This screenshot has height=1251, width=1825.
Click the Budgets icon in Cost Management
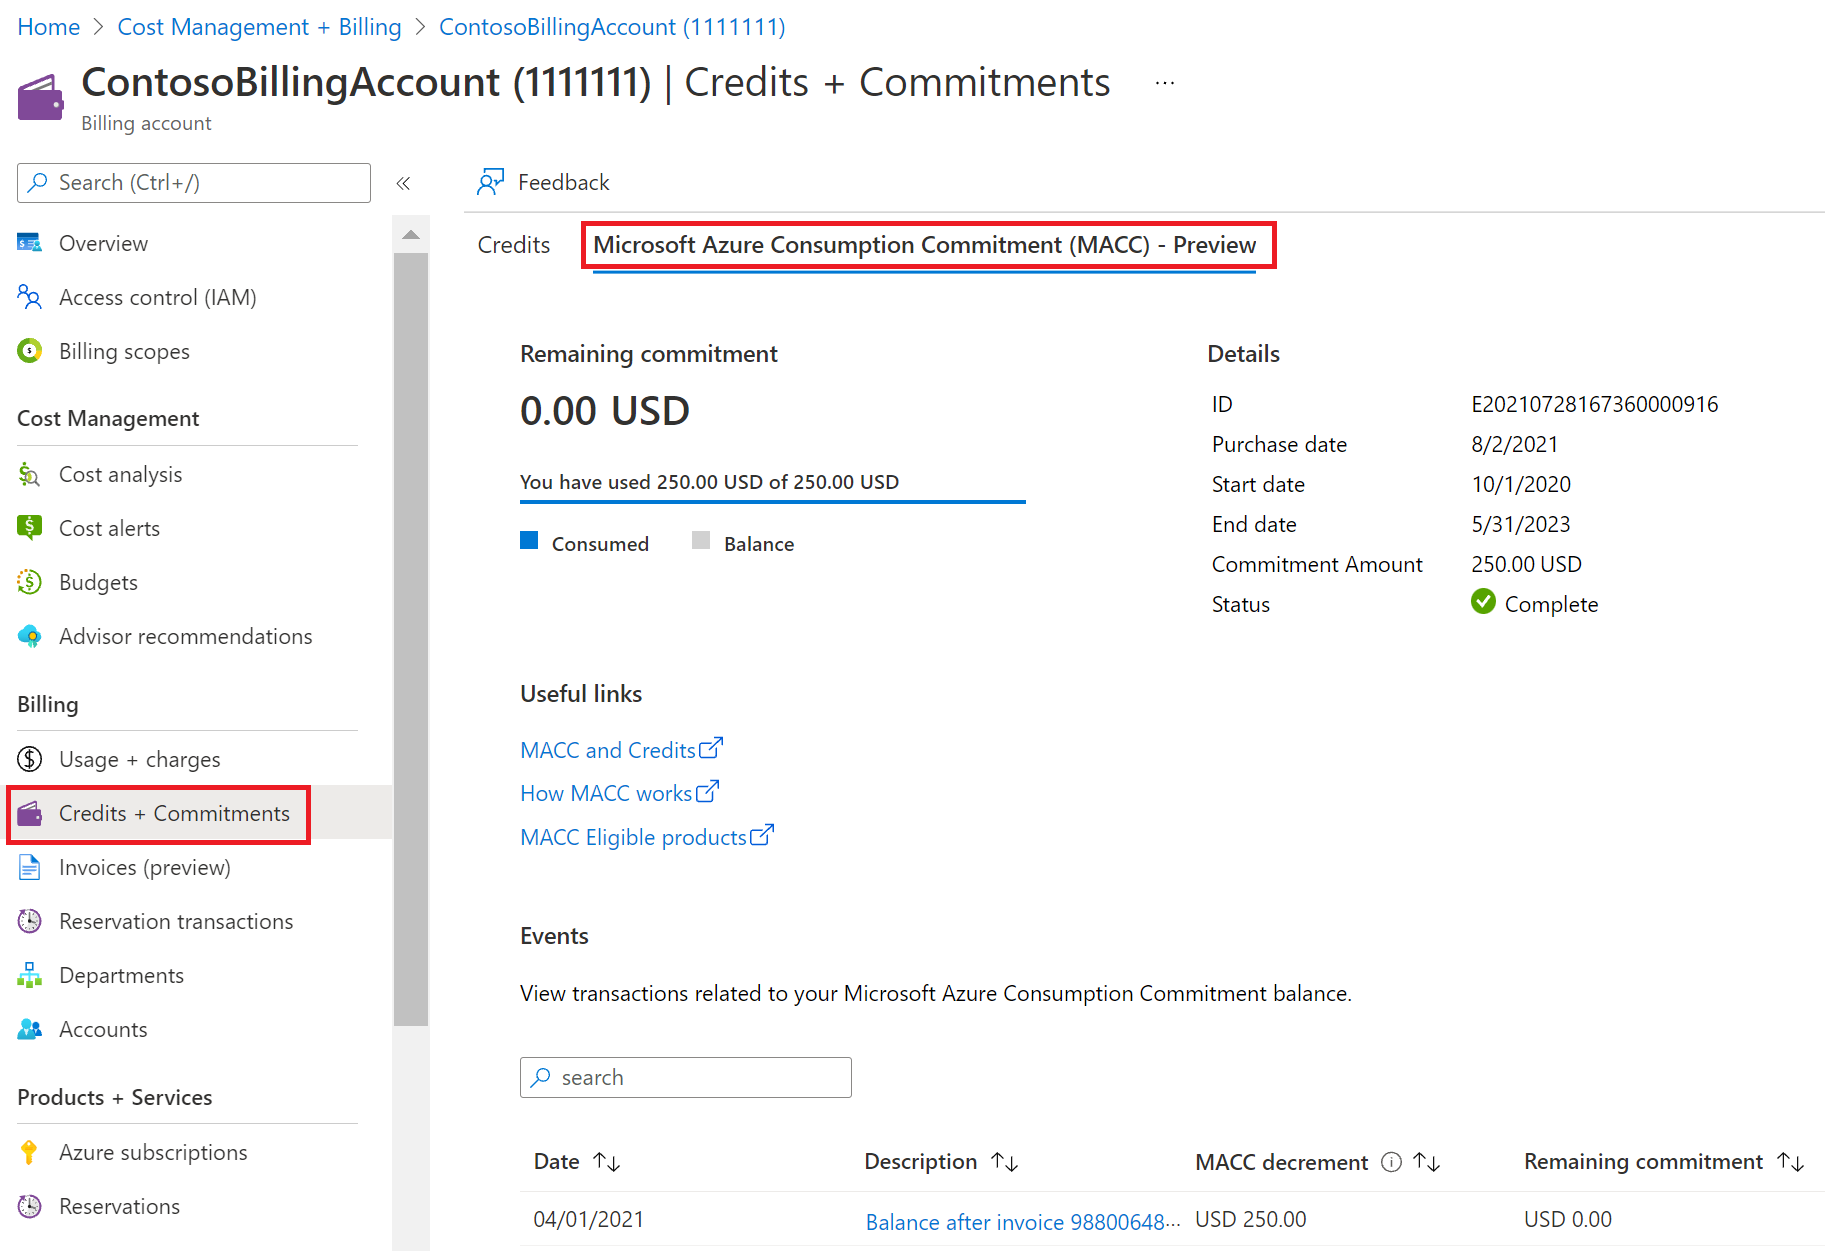click(30, 582)
